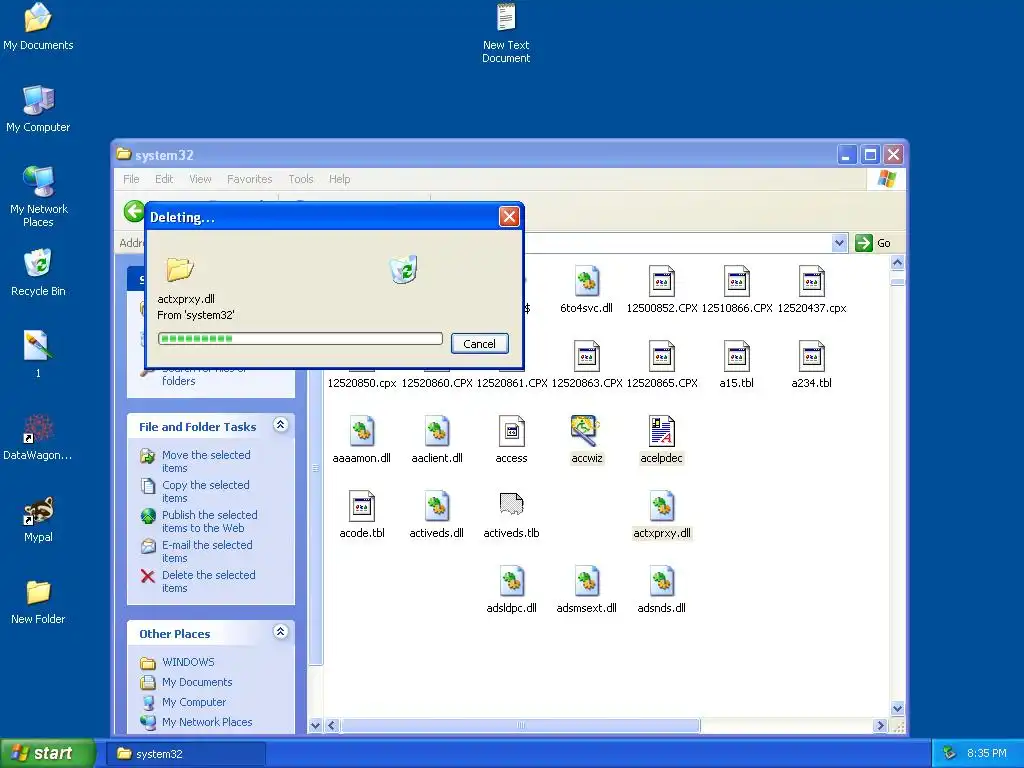The height and width of the screenshot is (768, 1024).
Task: Click the file list scroll-up arrow
Action: tap(897, 263)
